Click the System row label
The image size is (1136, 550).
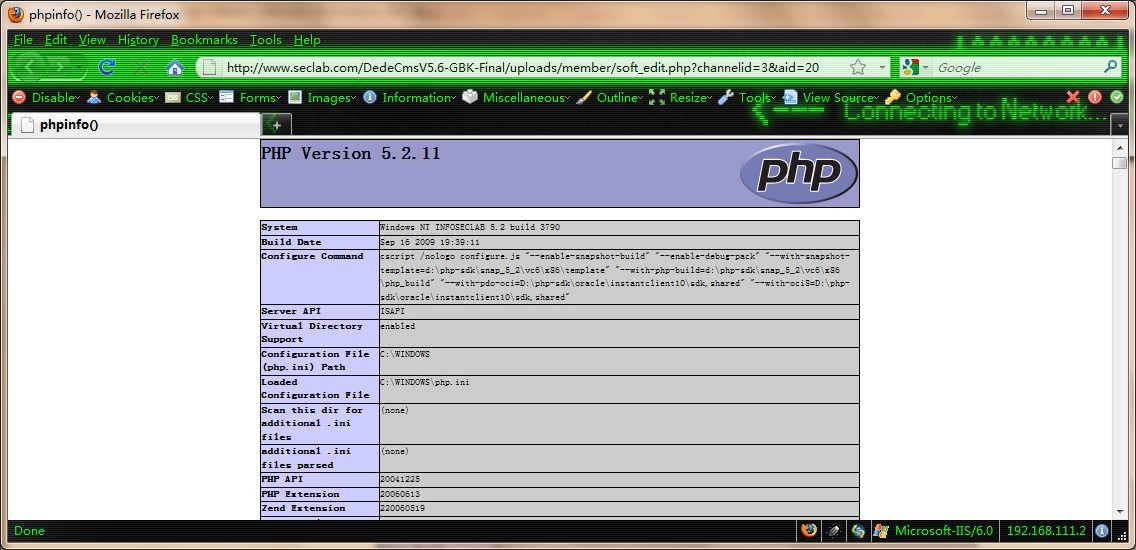[x=280, y=228]
